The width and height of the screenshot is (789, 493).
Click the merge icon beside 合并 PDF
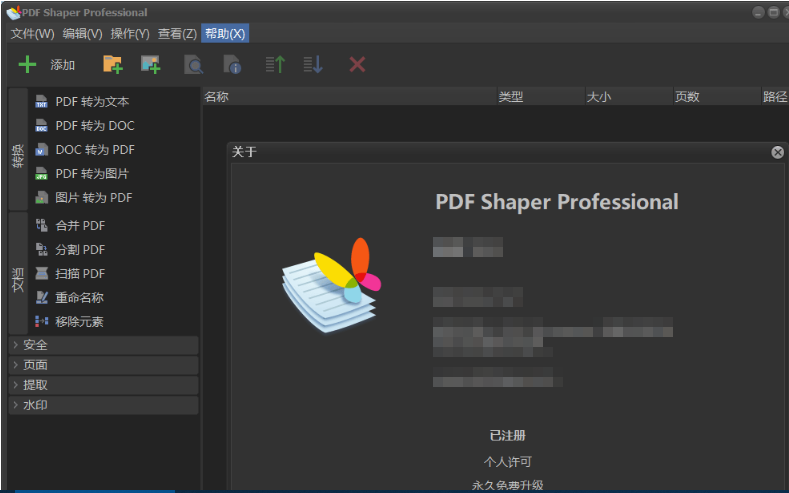[x=41, y=225]
